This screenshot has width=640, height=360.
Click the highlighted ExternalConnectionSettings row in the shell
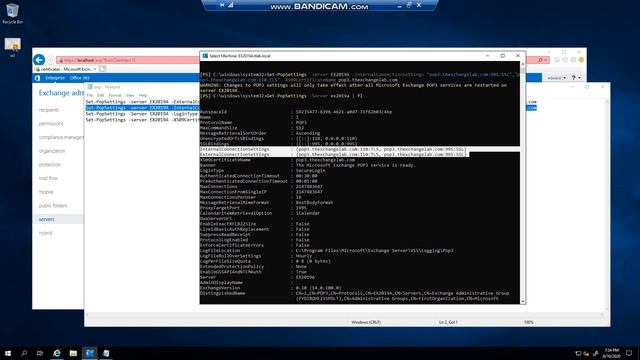point(333,155)
